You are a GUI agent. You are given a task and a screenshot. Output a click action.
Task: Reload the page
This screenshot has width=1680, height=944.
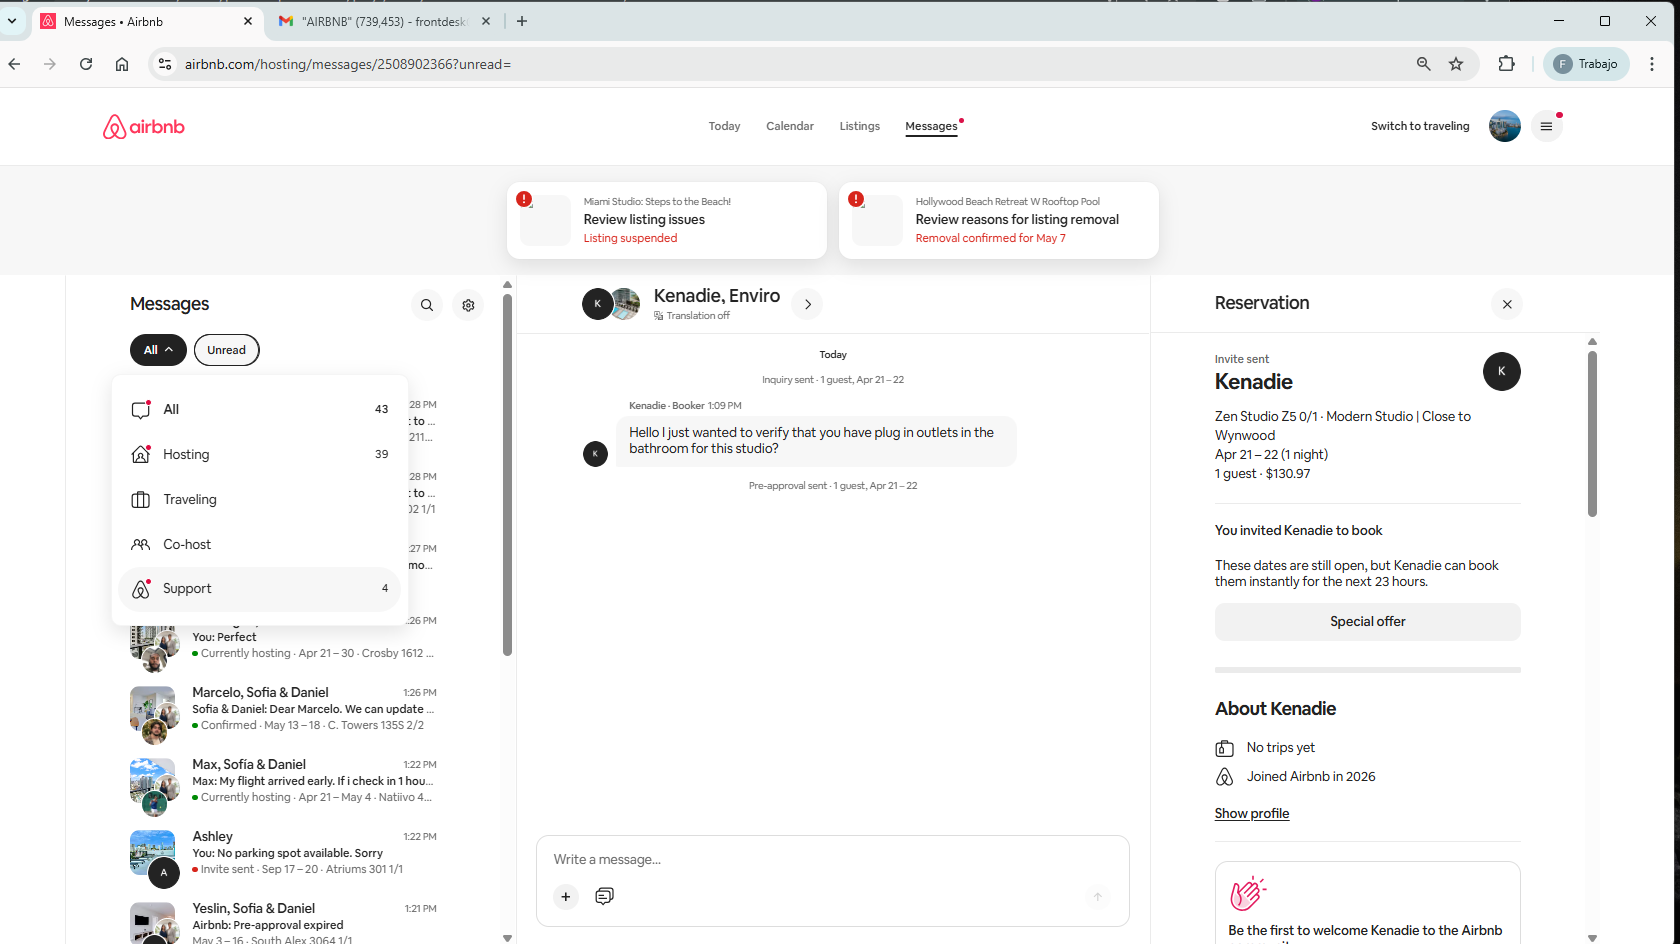pos(86,64)
